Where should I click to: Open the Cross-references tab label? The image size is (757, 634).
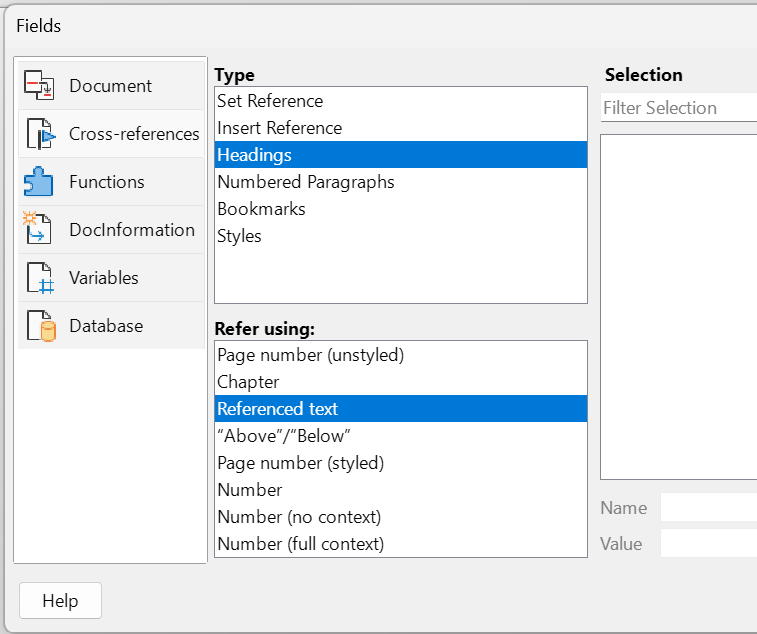(x=134, y=134)
